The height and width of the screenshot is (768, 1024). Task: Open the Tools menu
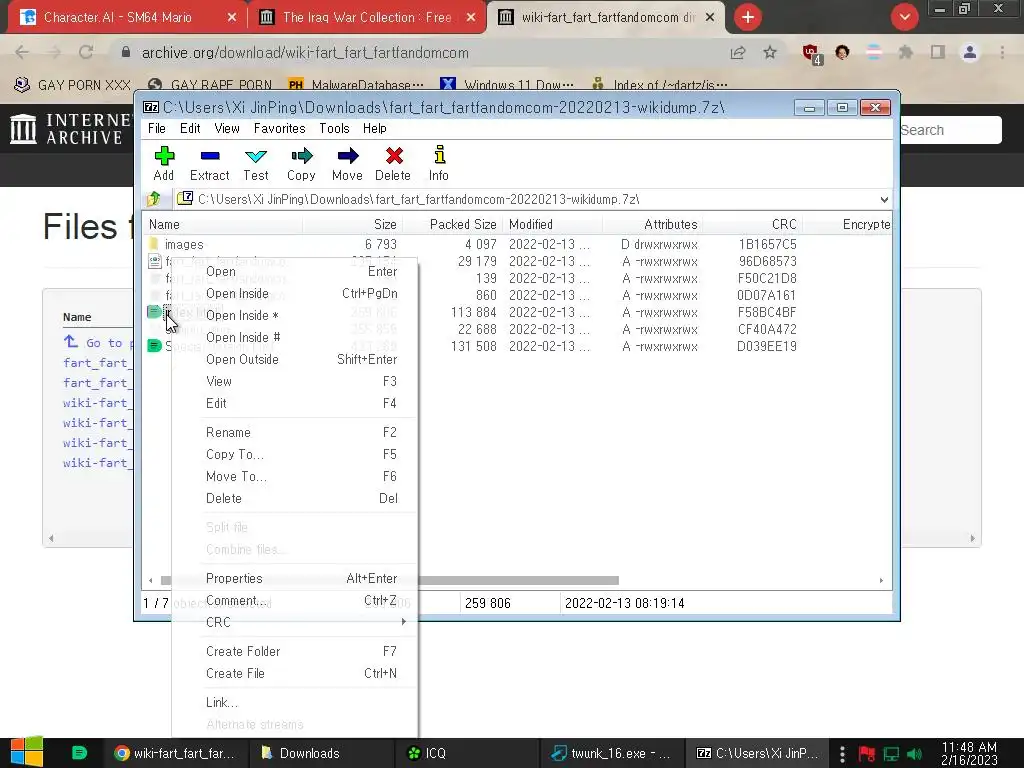click(x=334, y=128)
